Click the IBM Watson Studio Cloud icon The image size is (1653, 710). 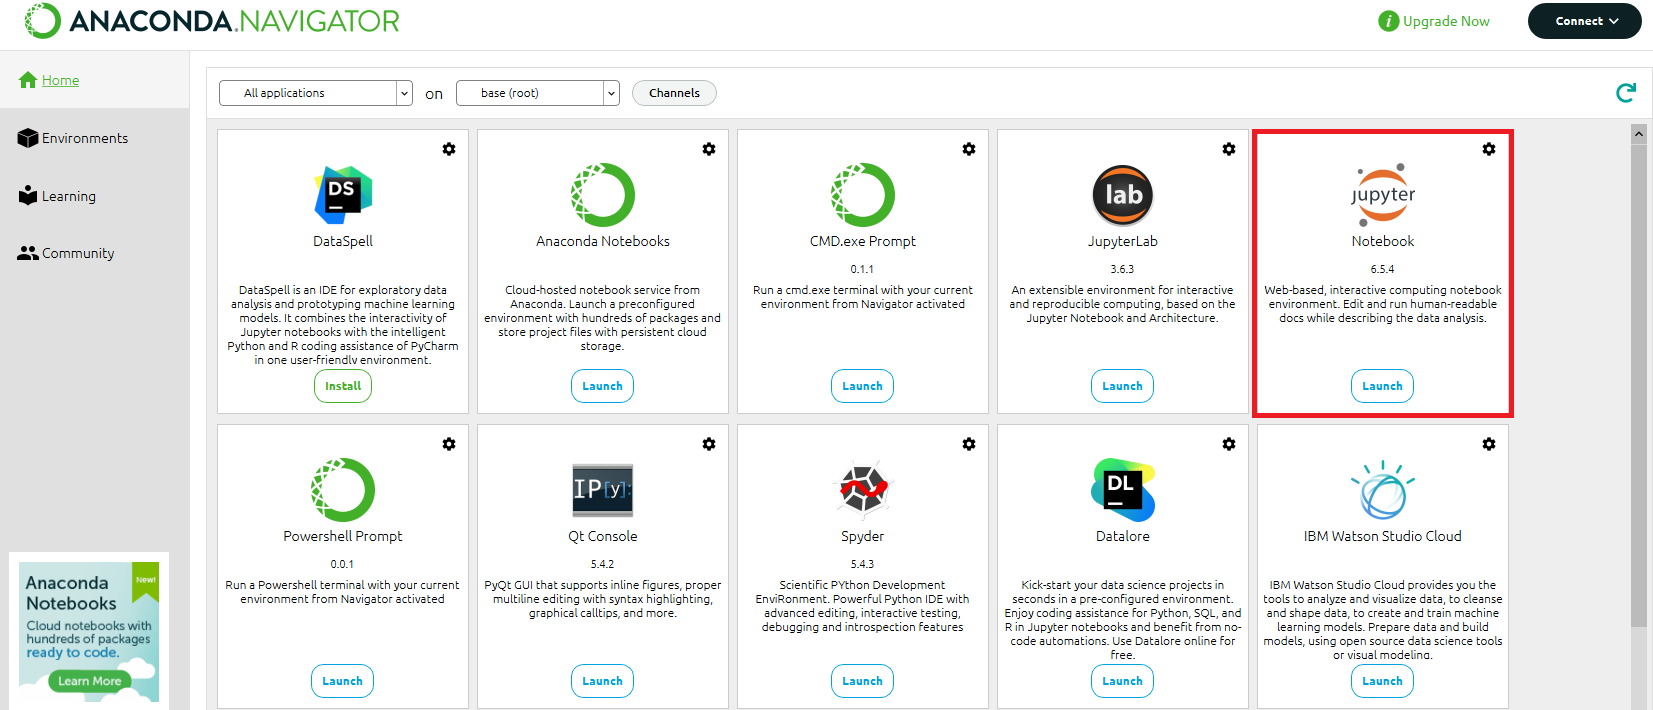(1383, 490)
